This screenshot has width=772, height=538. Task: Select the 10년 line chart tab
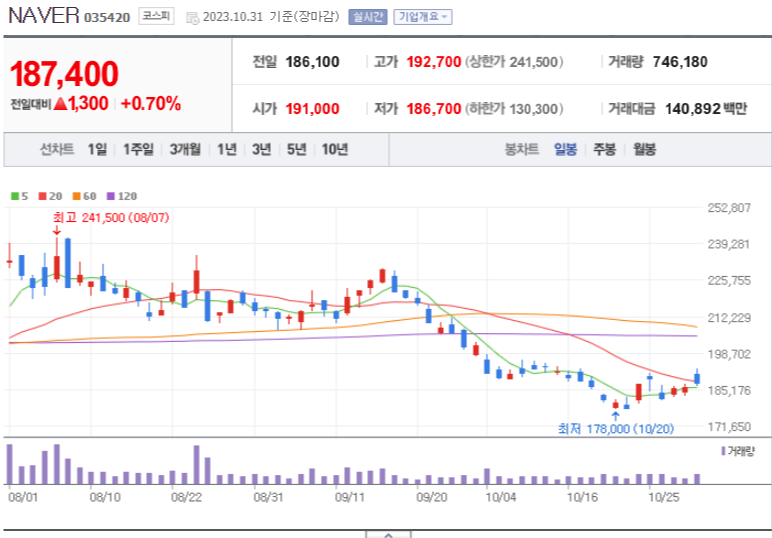pos(335,149)
